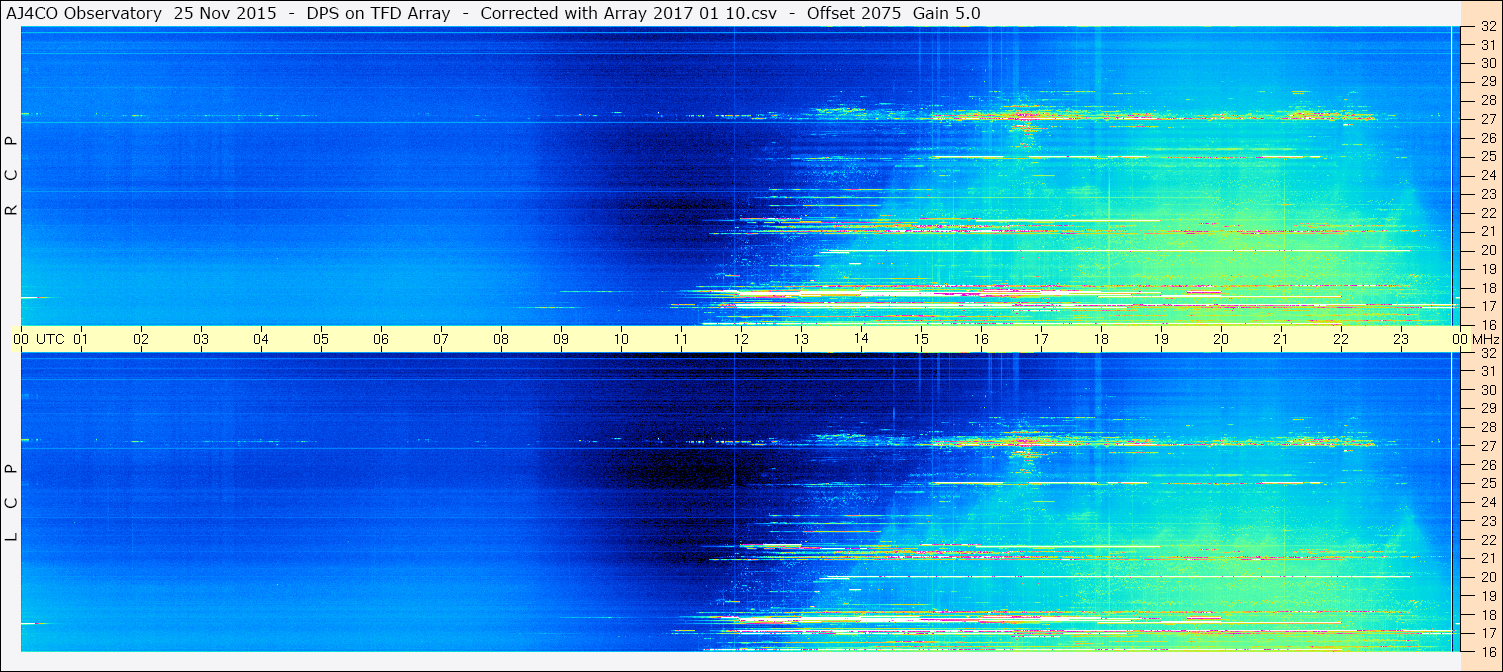This screenshot has width=1503, height=672.
Task: Select hour '02' on the time axis
Action: click(x=141, y=339)
